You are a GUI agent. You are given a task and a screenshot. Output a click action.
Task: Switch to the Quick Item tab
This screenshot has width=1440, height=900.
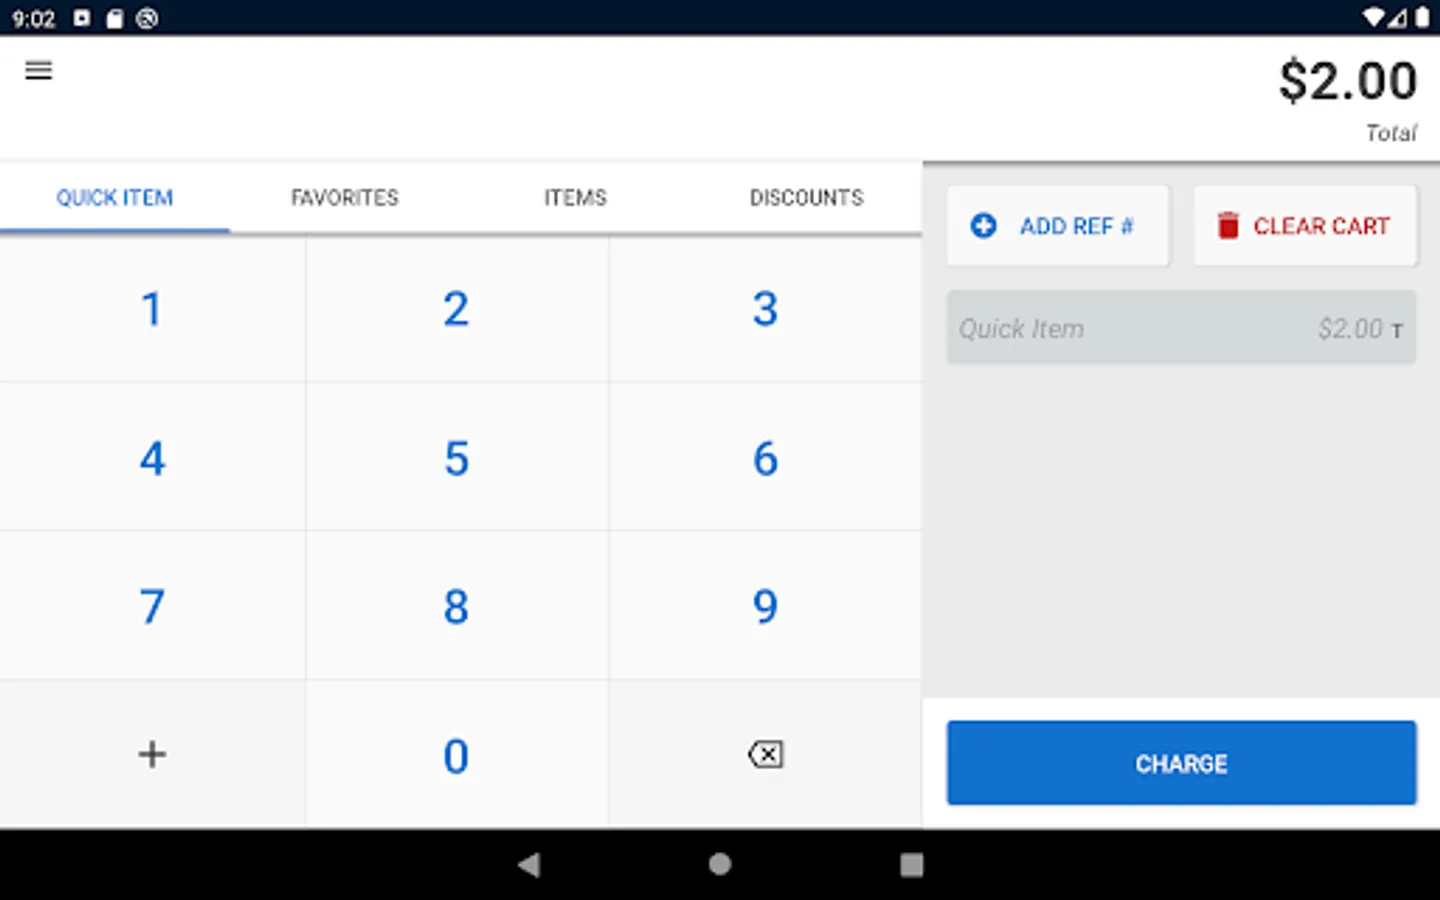pyautogui.click(x=115, y=198)
